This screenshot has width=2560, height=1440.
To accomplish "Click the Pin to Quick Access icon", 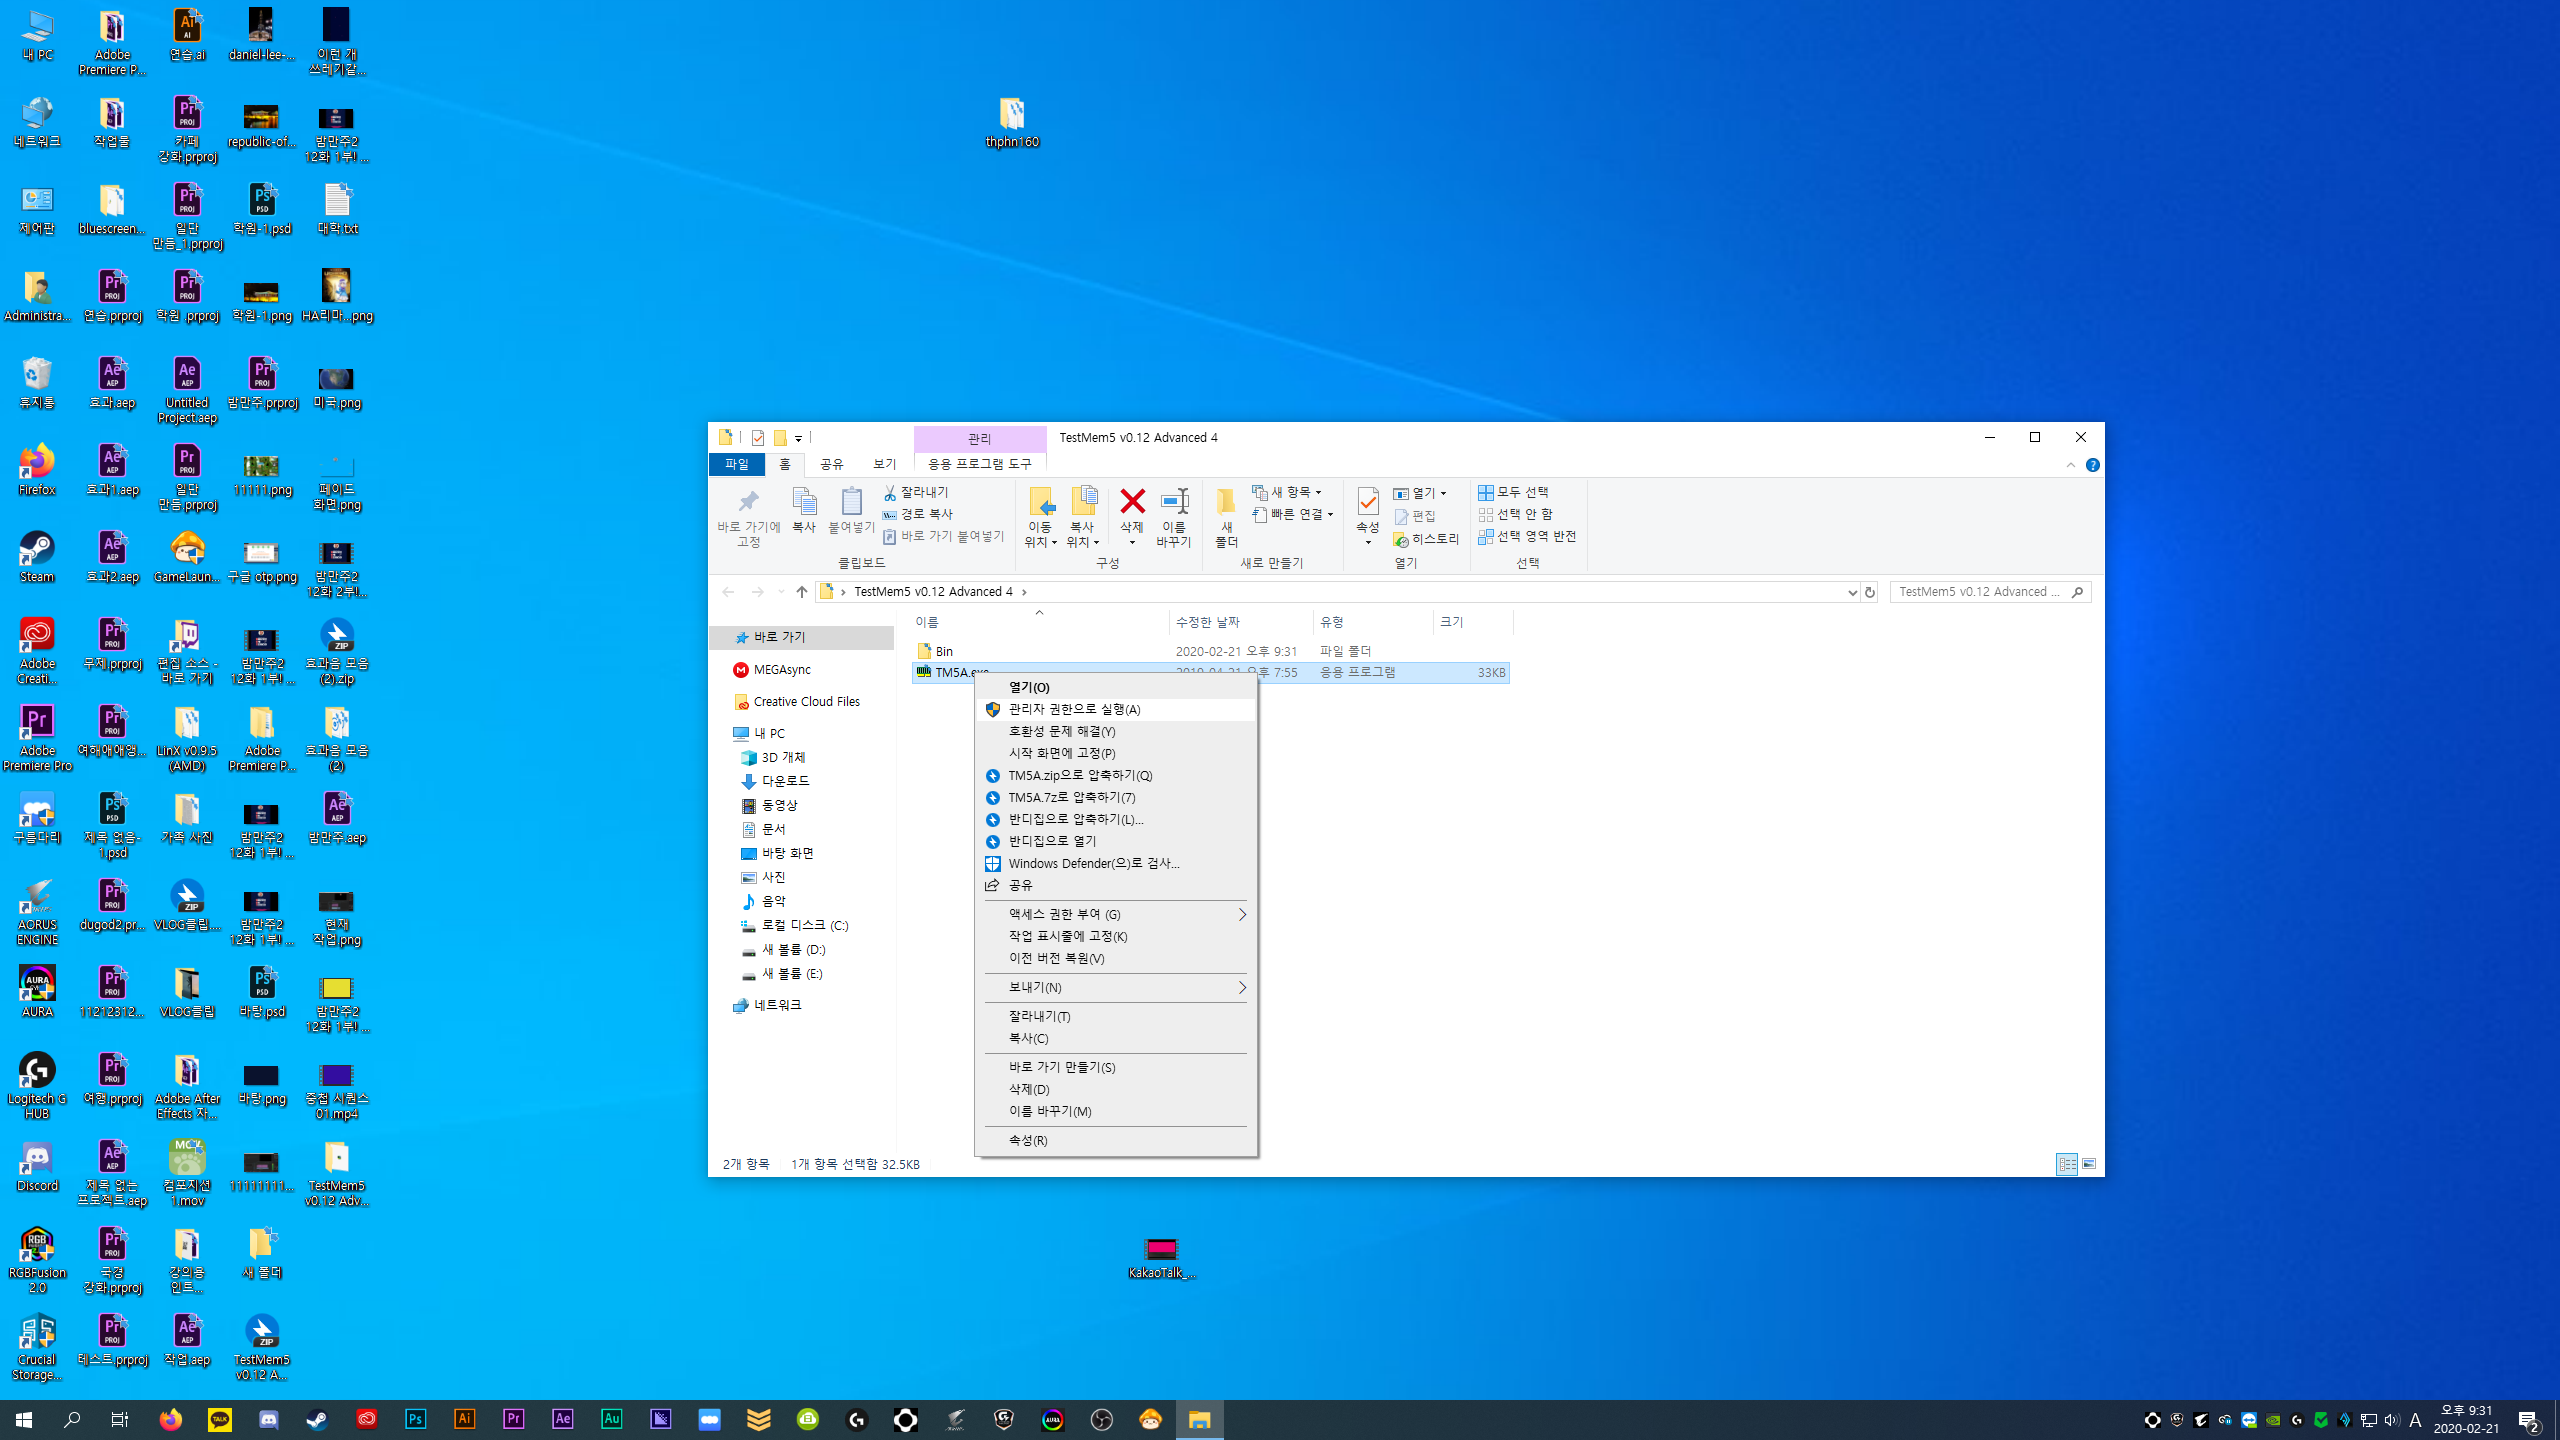I will coord(748,502).
